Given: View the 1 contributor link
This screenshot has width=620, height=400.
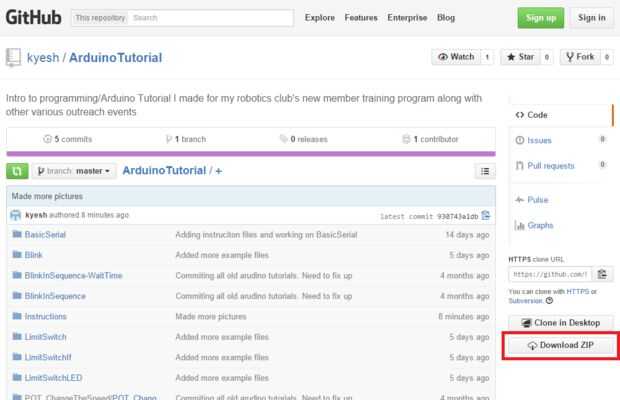Looking at the screenshot, I should pos(430,139).
